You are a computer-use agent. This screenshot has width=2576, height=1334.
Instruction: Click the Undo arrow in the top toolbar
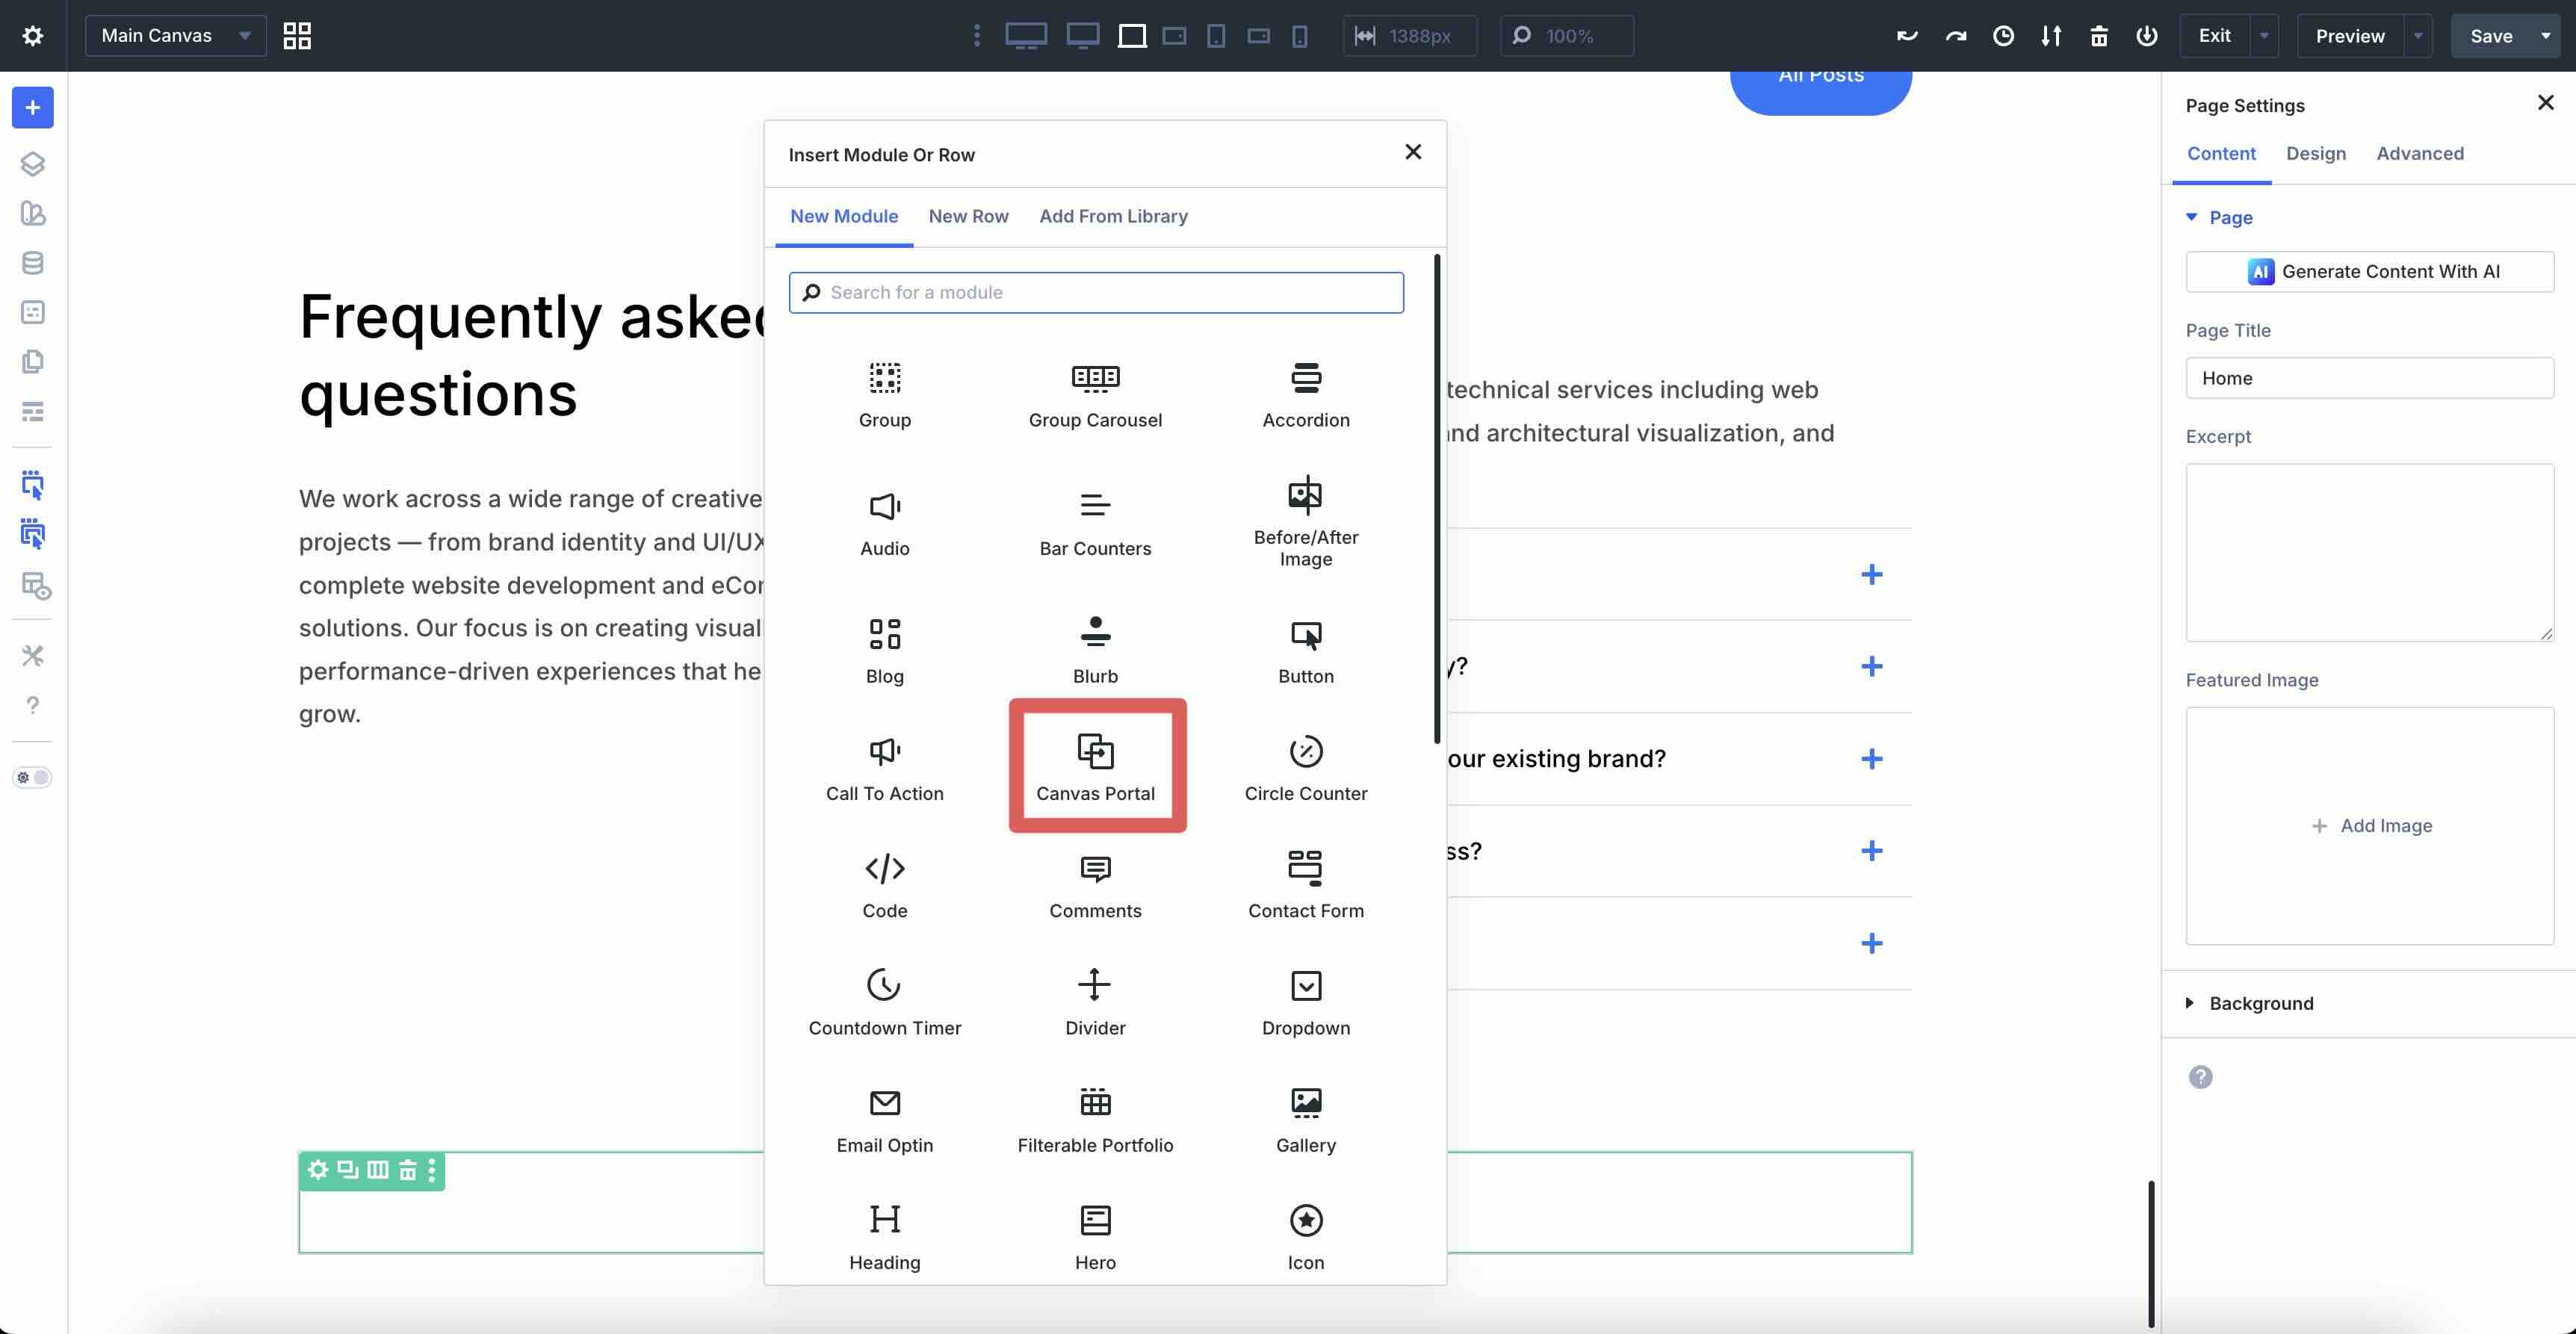1906,35
